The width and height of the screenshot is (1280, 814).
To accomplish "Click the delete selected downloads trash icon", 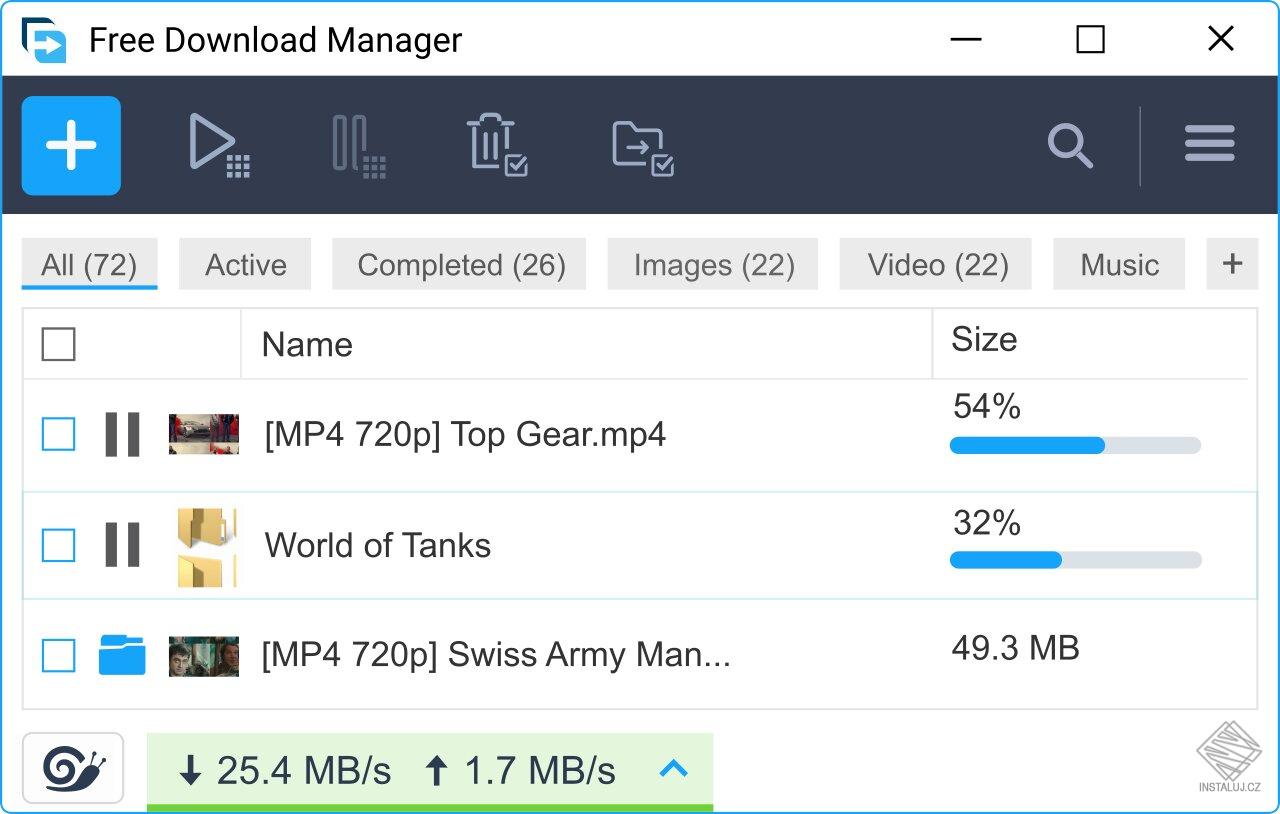I will coord(496,146).
